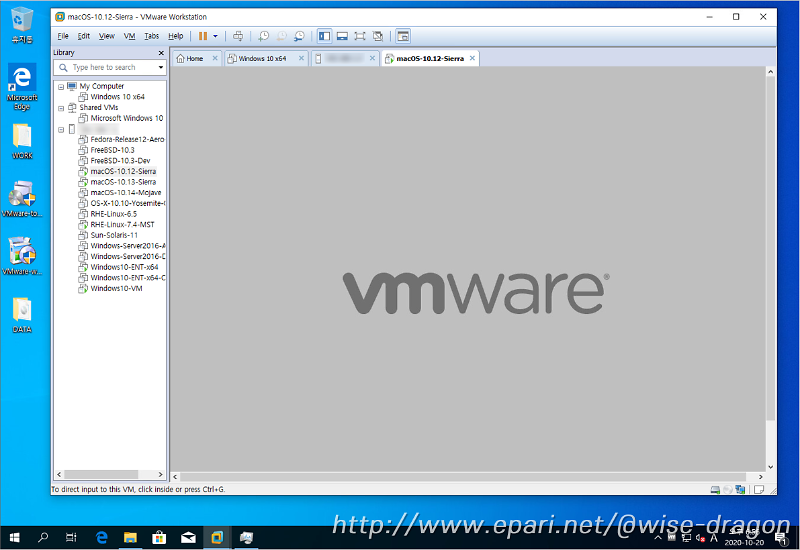This screenshot has width=800, height=550.
Task: Click the Suspend (pause) VM toolbar button
Action: tap(203, 36)
